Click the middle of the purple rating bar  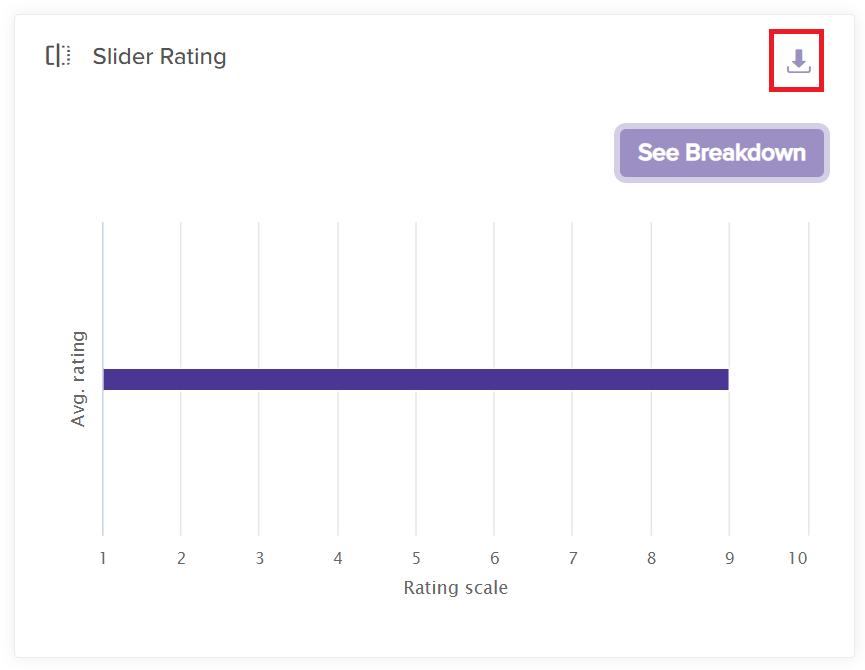[416, 379]
